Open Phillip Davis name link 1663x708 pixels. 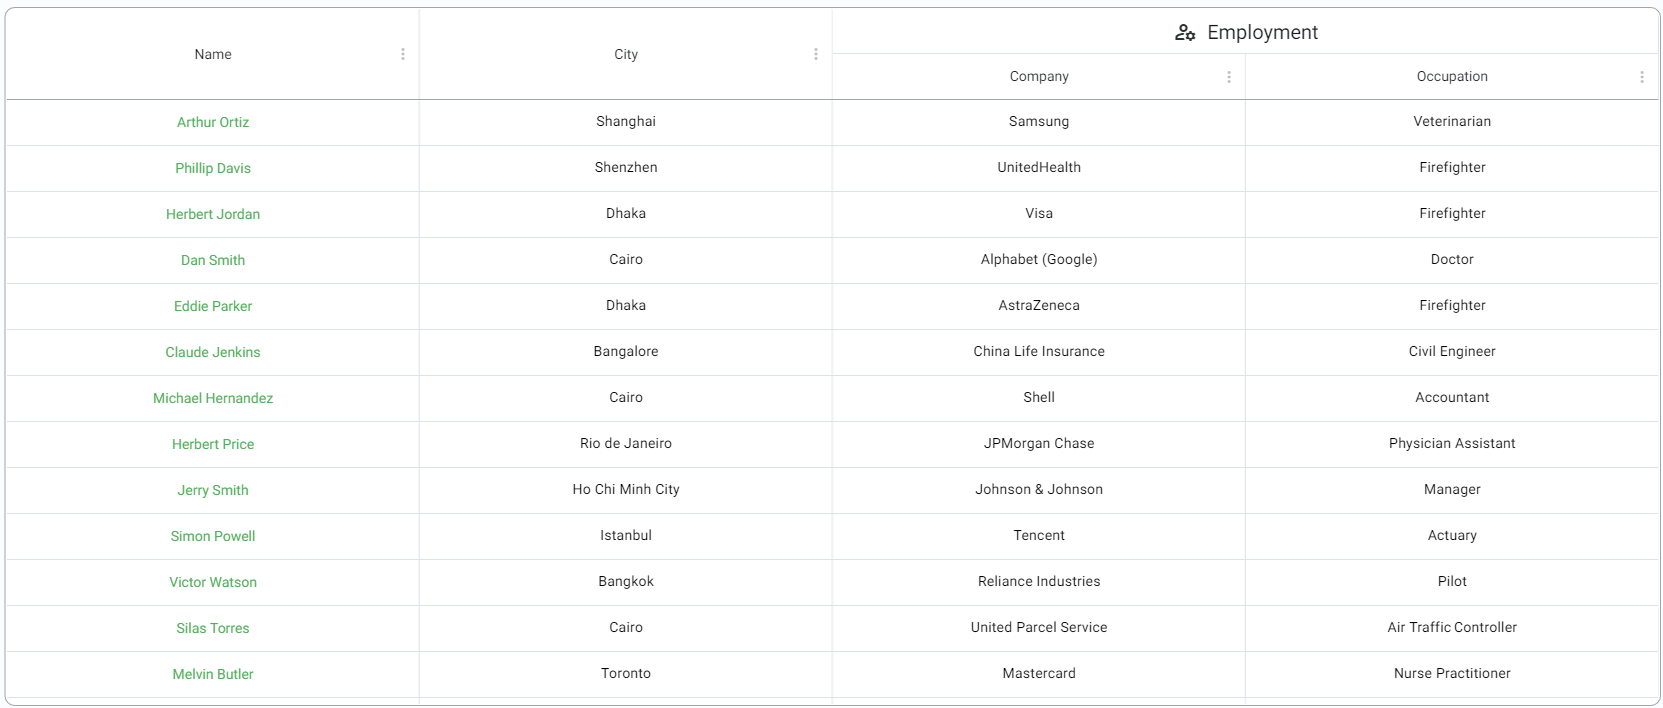click(x=213, y=168)
